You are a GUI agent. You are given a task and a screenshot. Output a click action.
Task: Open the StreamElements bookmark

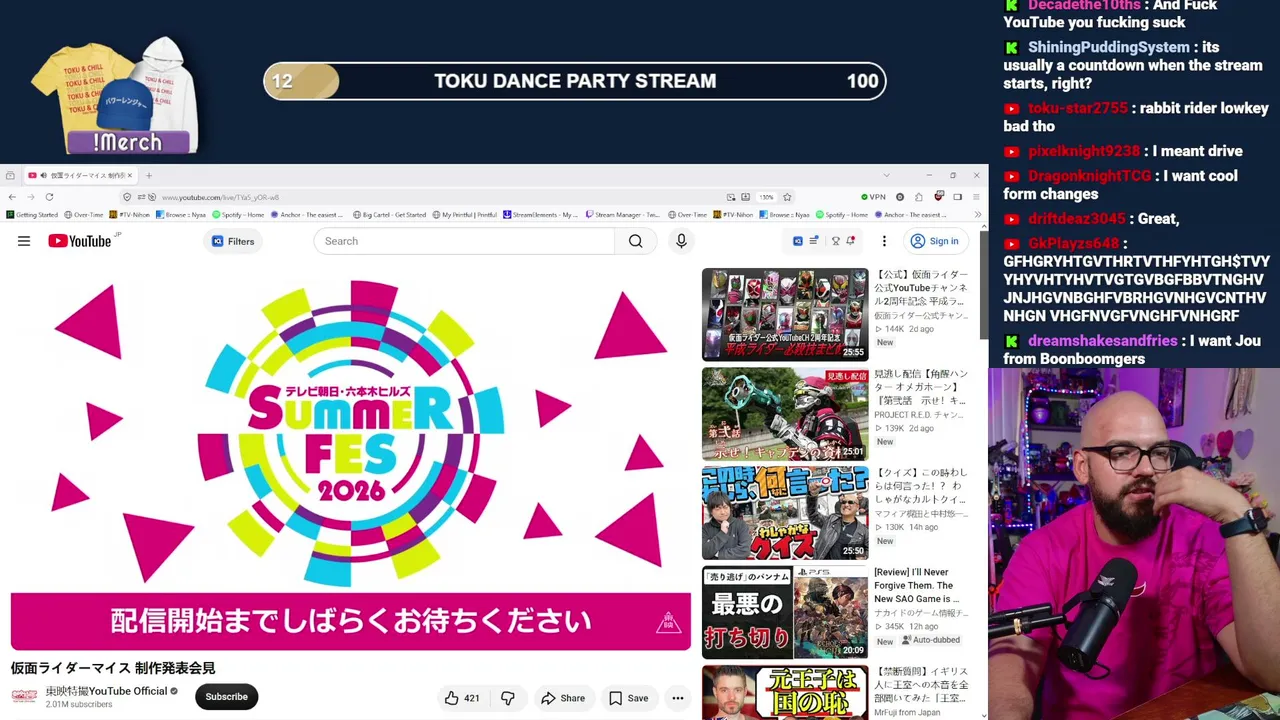pos(541,215)
